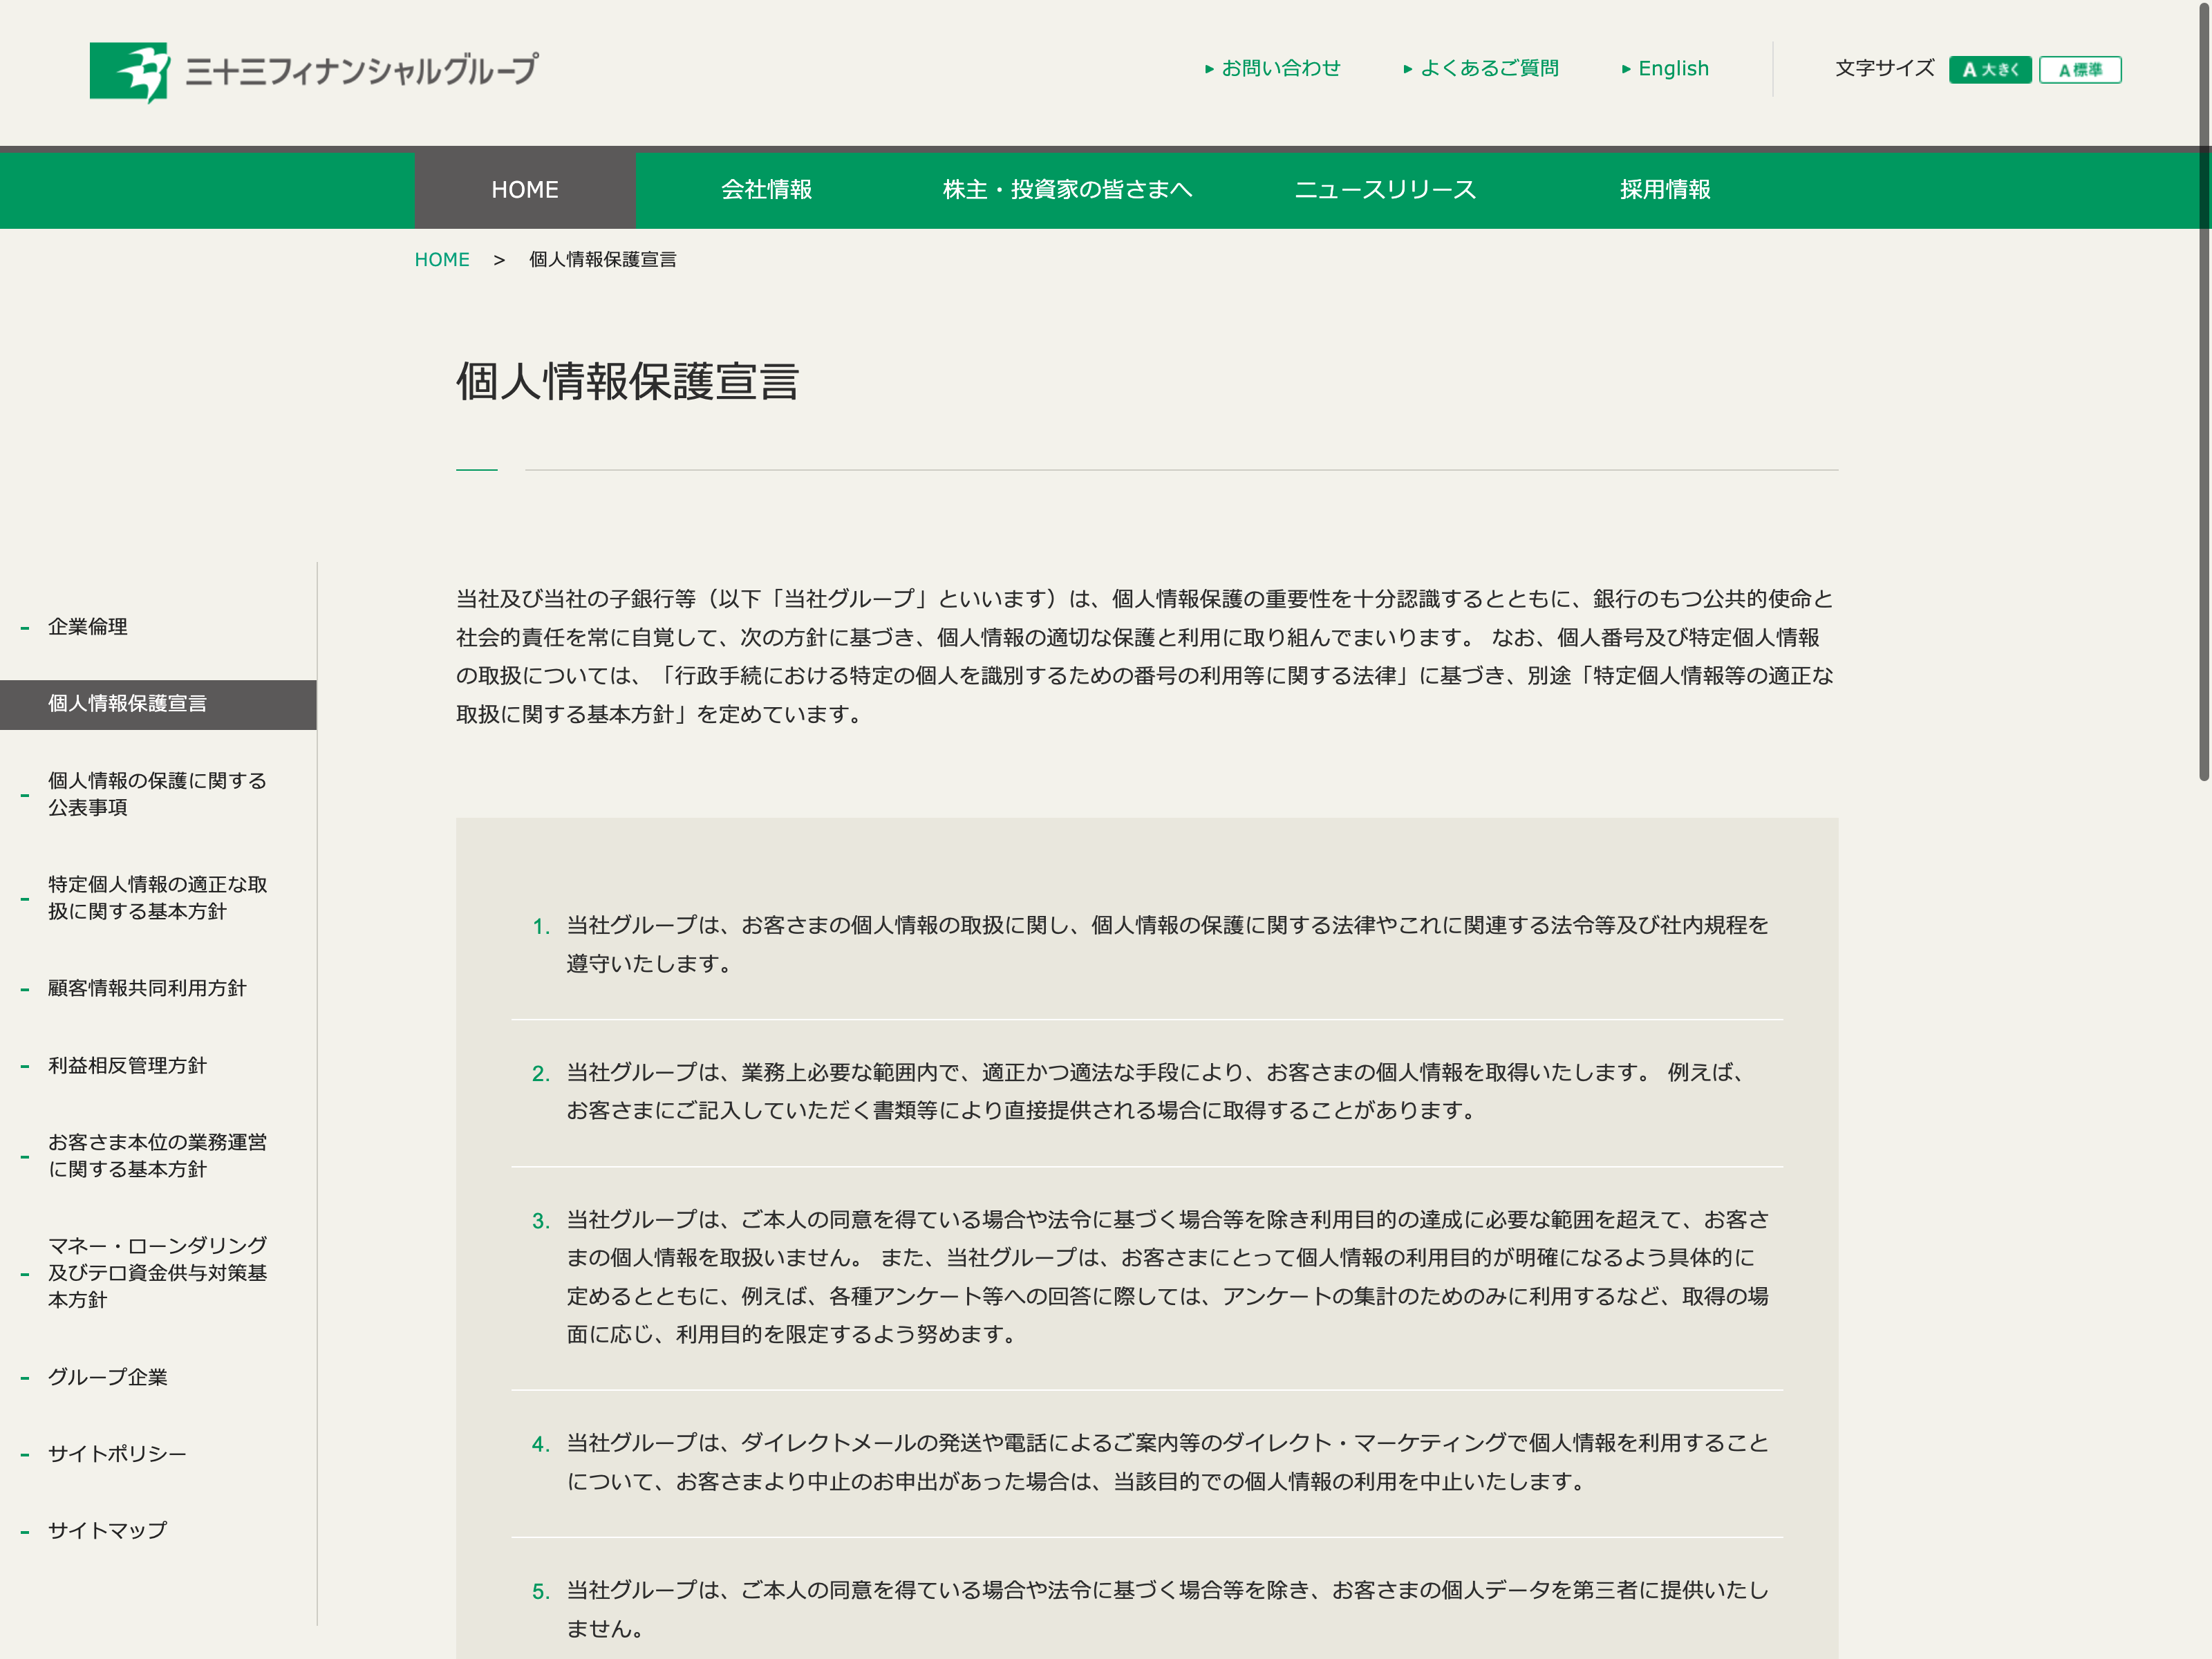
Task: Click the San-ju San Financial Group logo
Action: click(314, 71)
